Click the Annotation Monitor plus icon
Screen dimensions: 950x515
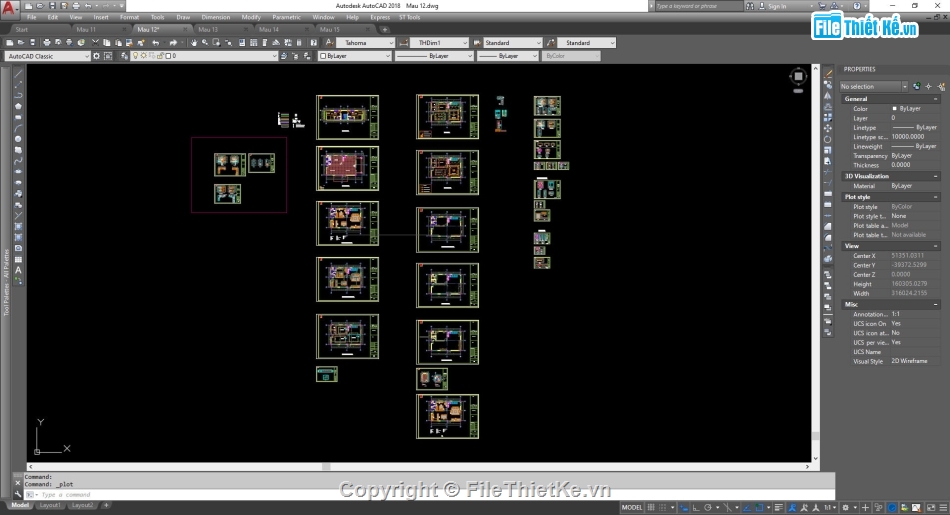coord(866,507)
